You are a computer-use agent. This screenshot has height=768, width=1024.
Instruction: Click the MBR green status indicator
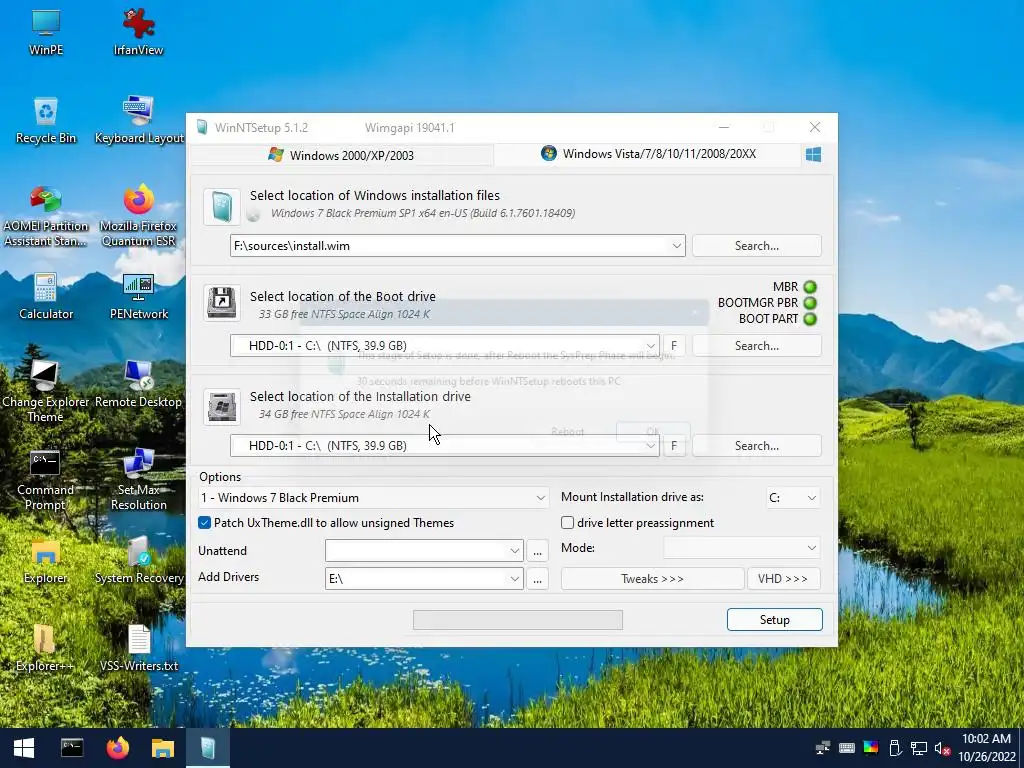[x=810, y=287]
